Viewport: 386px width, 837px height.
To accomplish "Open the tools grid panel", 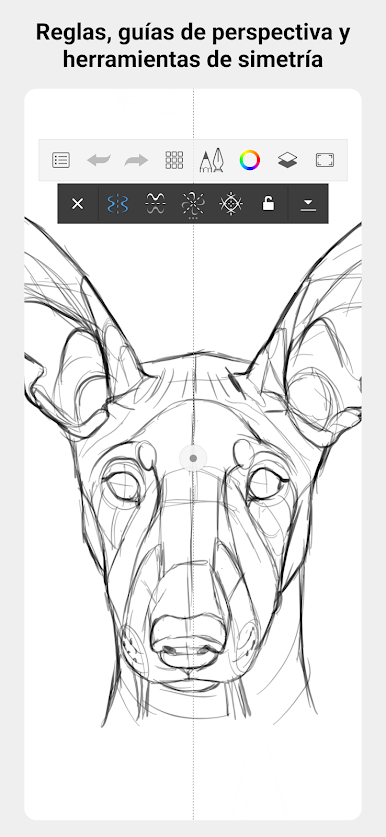I will pyautogui.click(x=174, y=160).
